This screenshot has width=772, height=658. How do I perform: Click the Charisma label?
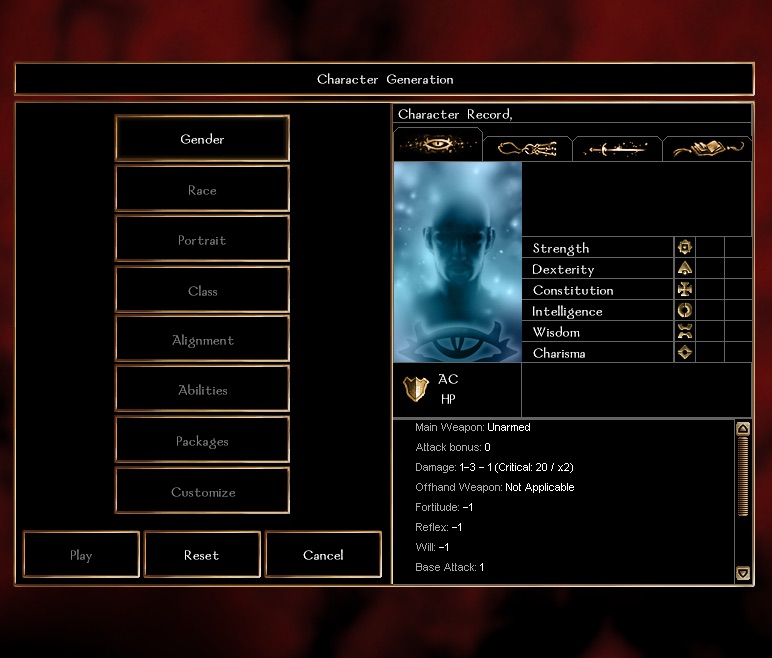(x=559, y=353)
